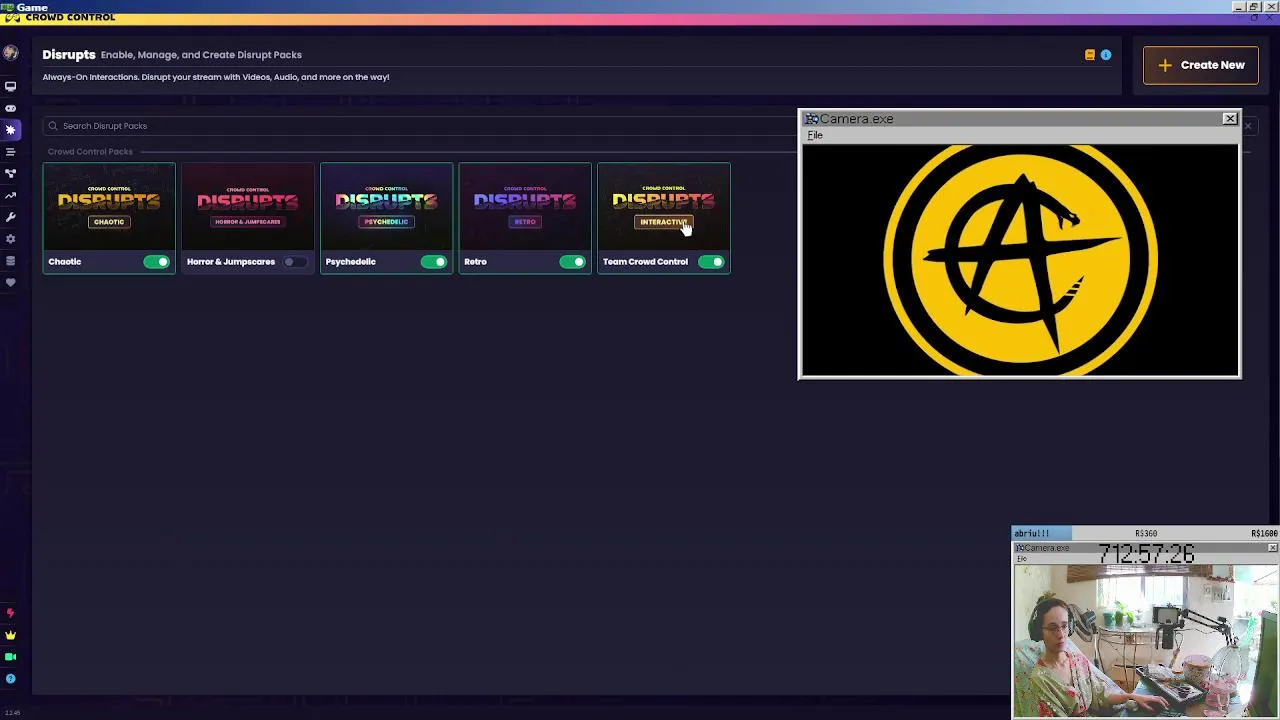
Task: Click the green video camera sidebar icon
Action: [x=10, y=657]
